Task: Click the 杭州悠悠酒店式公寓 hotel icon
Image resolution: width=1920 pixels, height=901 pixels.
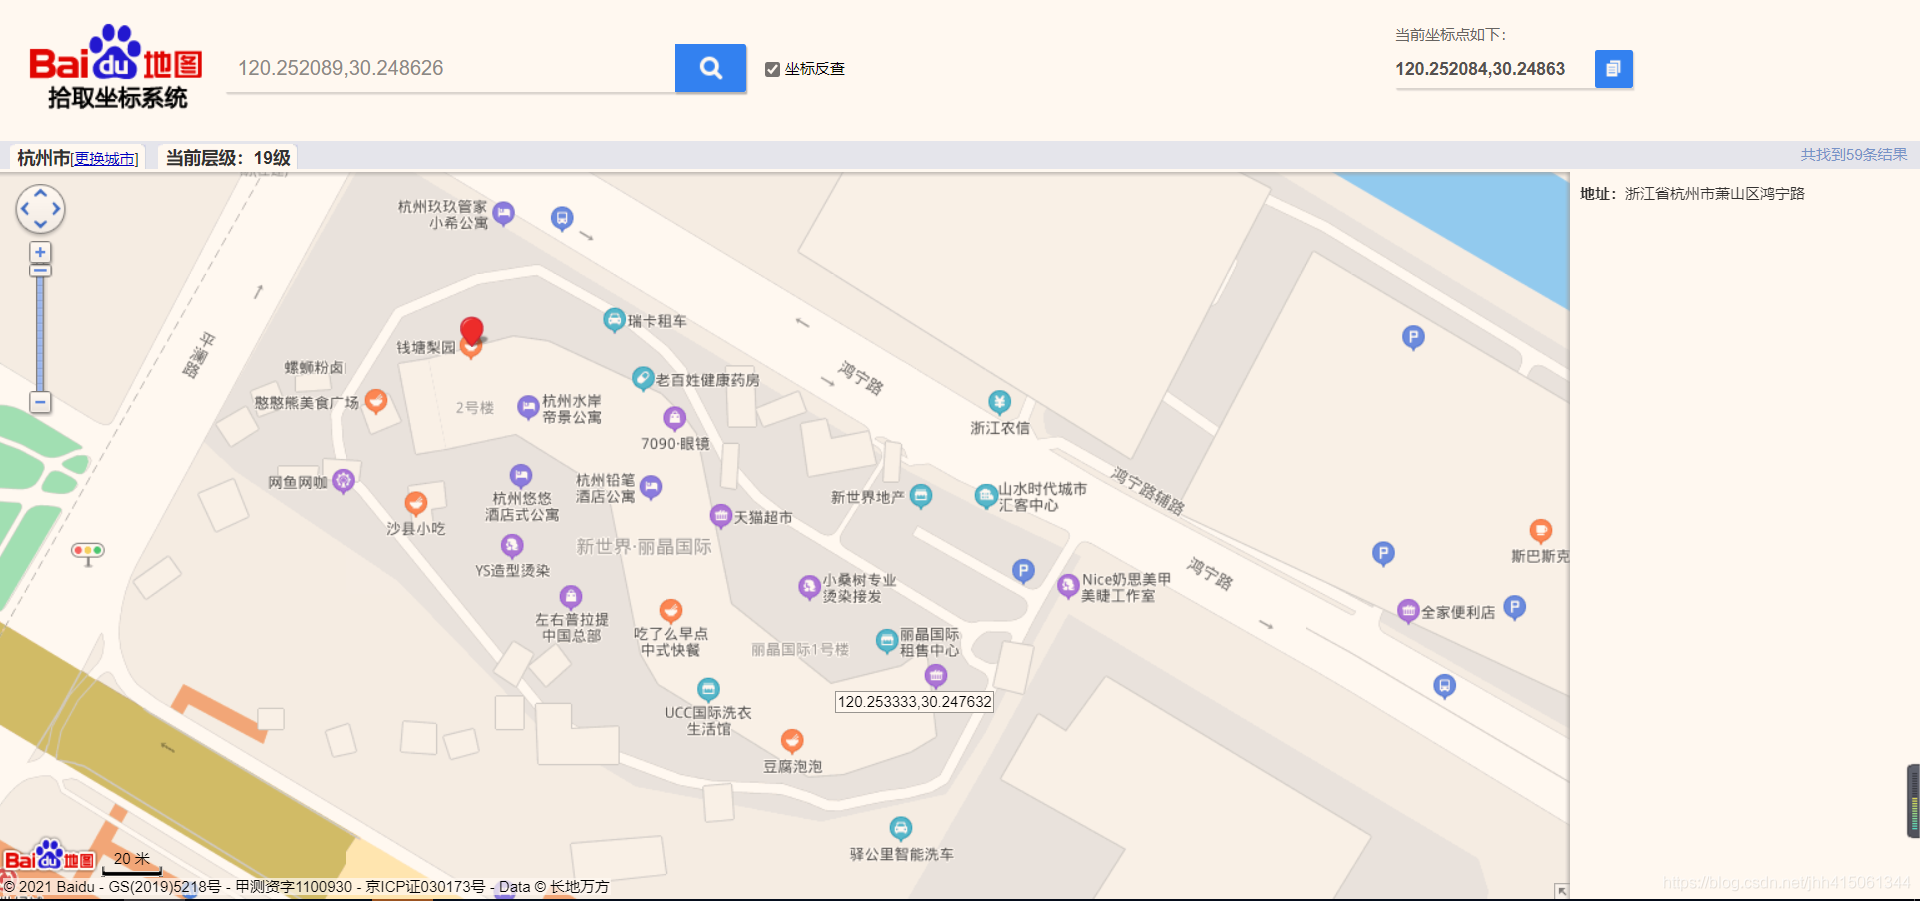Action: pyautogui.click(x=521, y=476)
